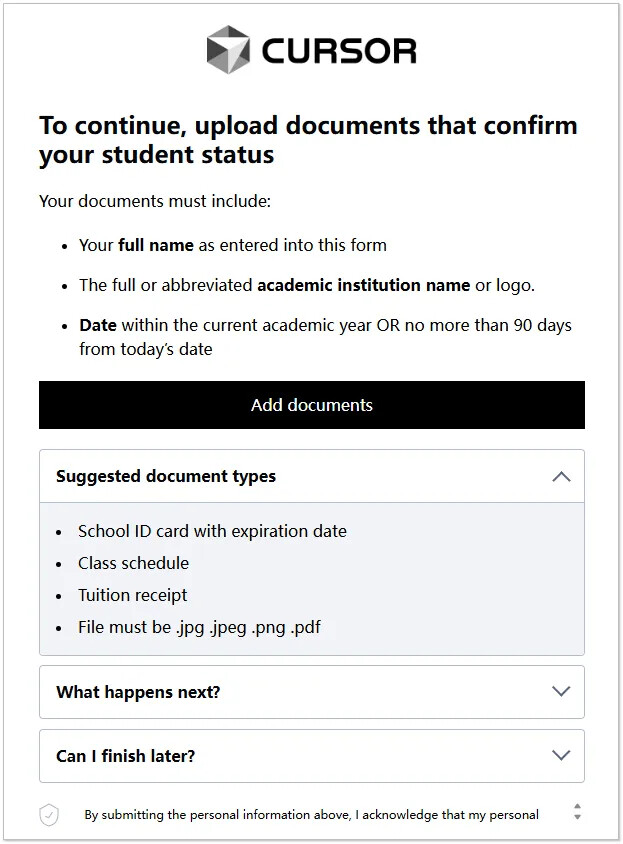Click the allowed file types line
This screenshot has width=623, height=844.
tap(199, 627)
